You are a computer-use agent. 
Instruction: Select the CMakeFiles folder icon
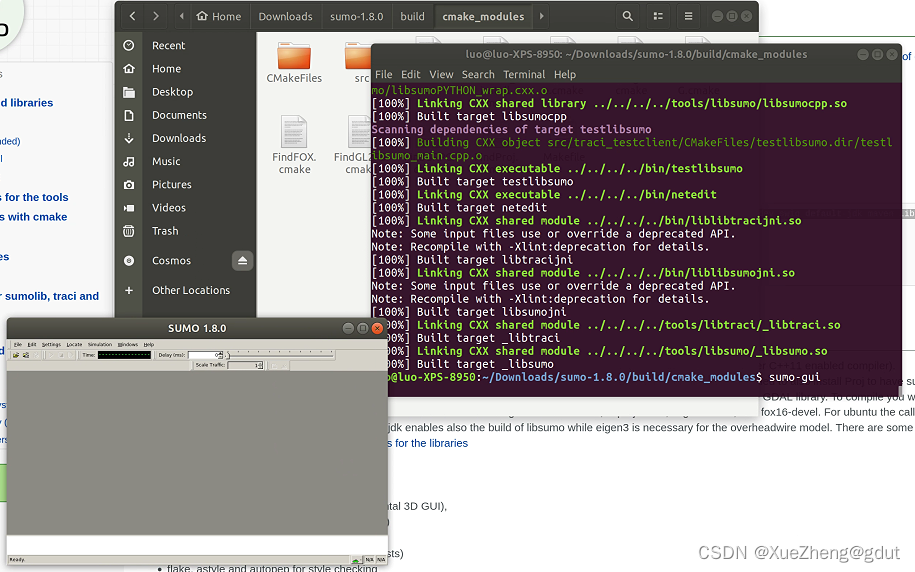click(294, 57)
